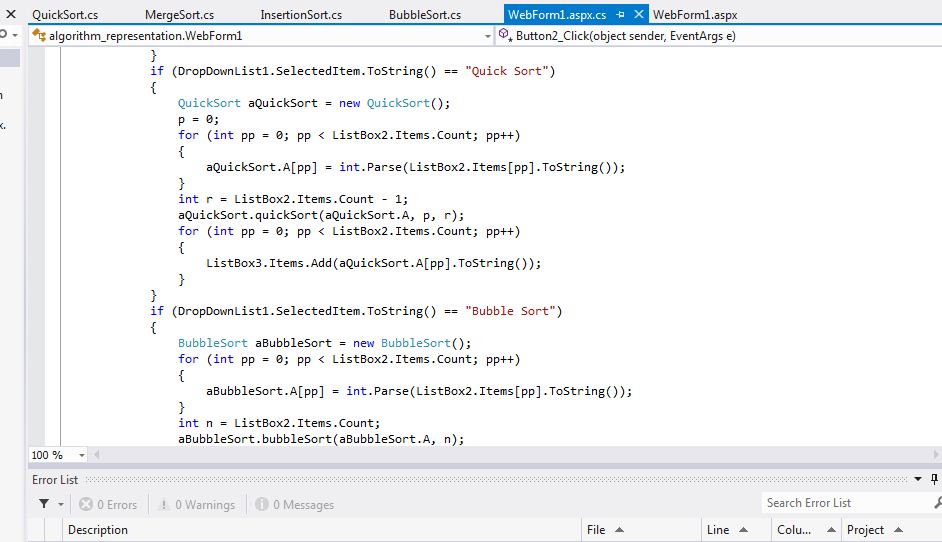
Task: Click the line aBubbleSort.bubbleSort(aBubbleSort.A, n);
Action: [321, 439]
